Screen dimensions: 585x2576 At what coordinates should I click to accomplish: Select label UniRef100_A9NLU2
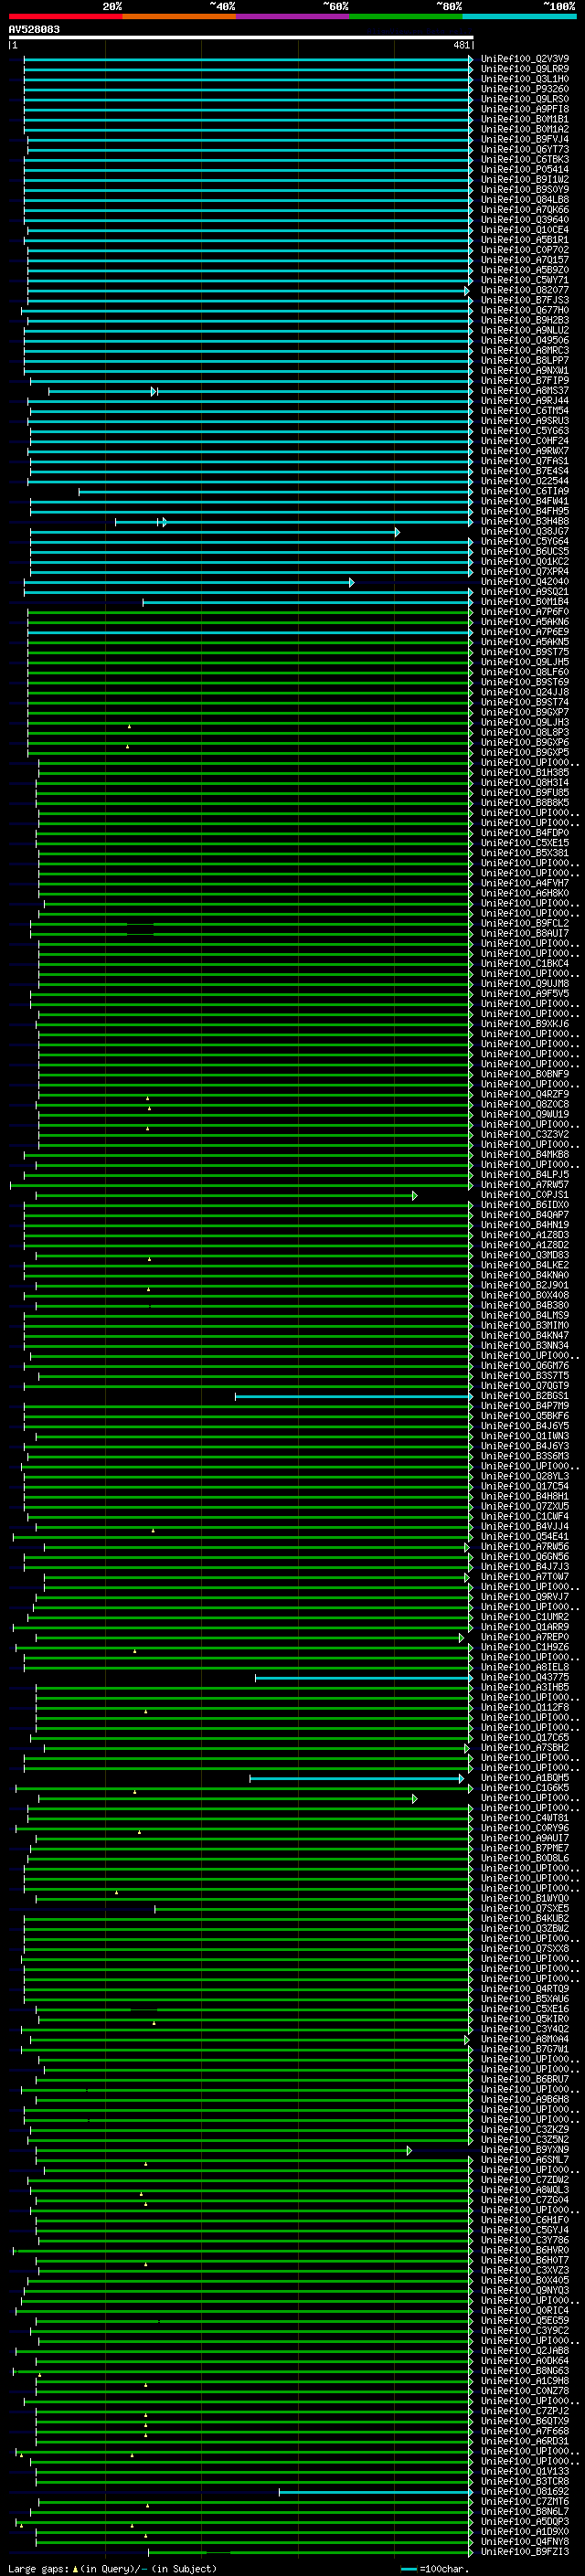[525, 330]
